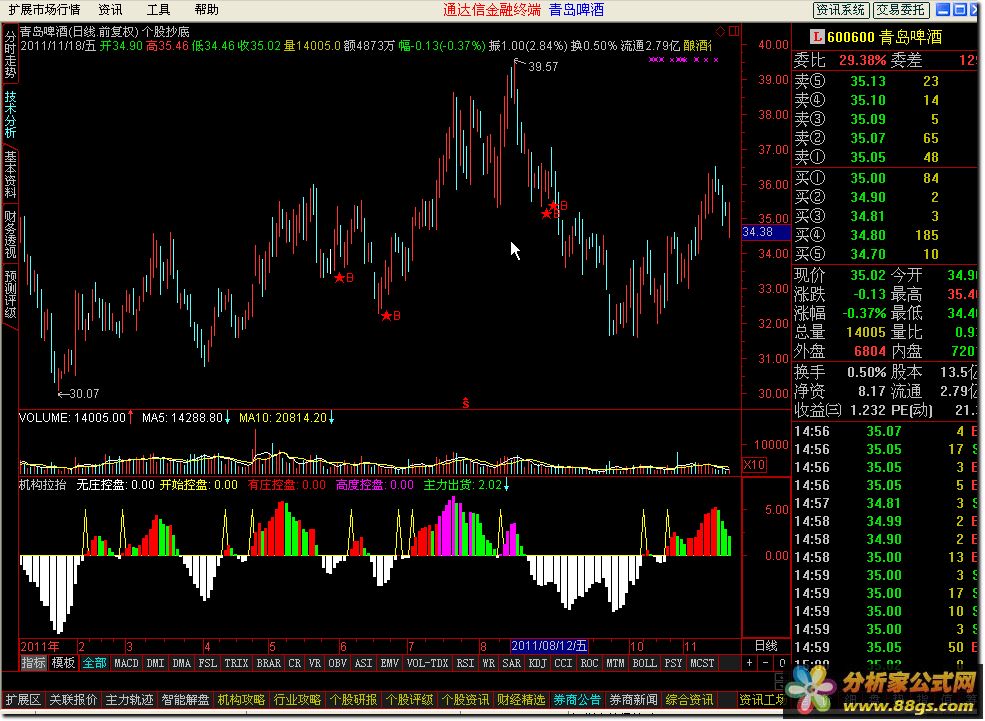
Task: Open the 财经精选 bottom tab
Action: point(521,700)
